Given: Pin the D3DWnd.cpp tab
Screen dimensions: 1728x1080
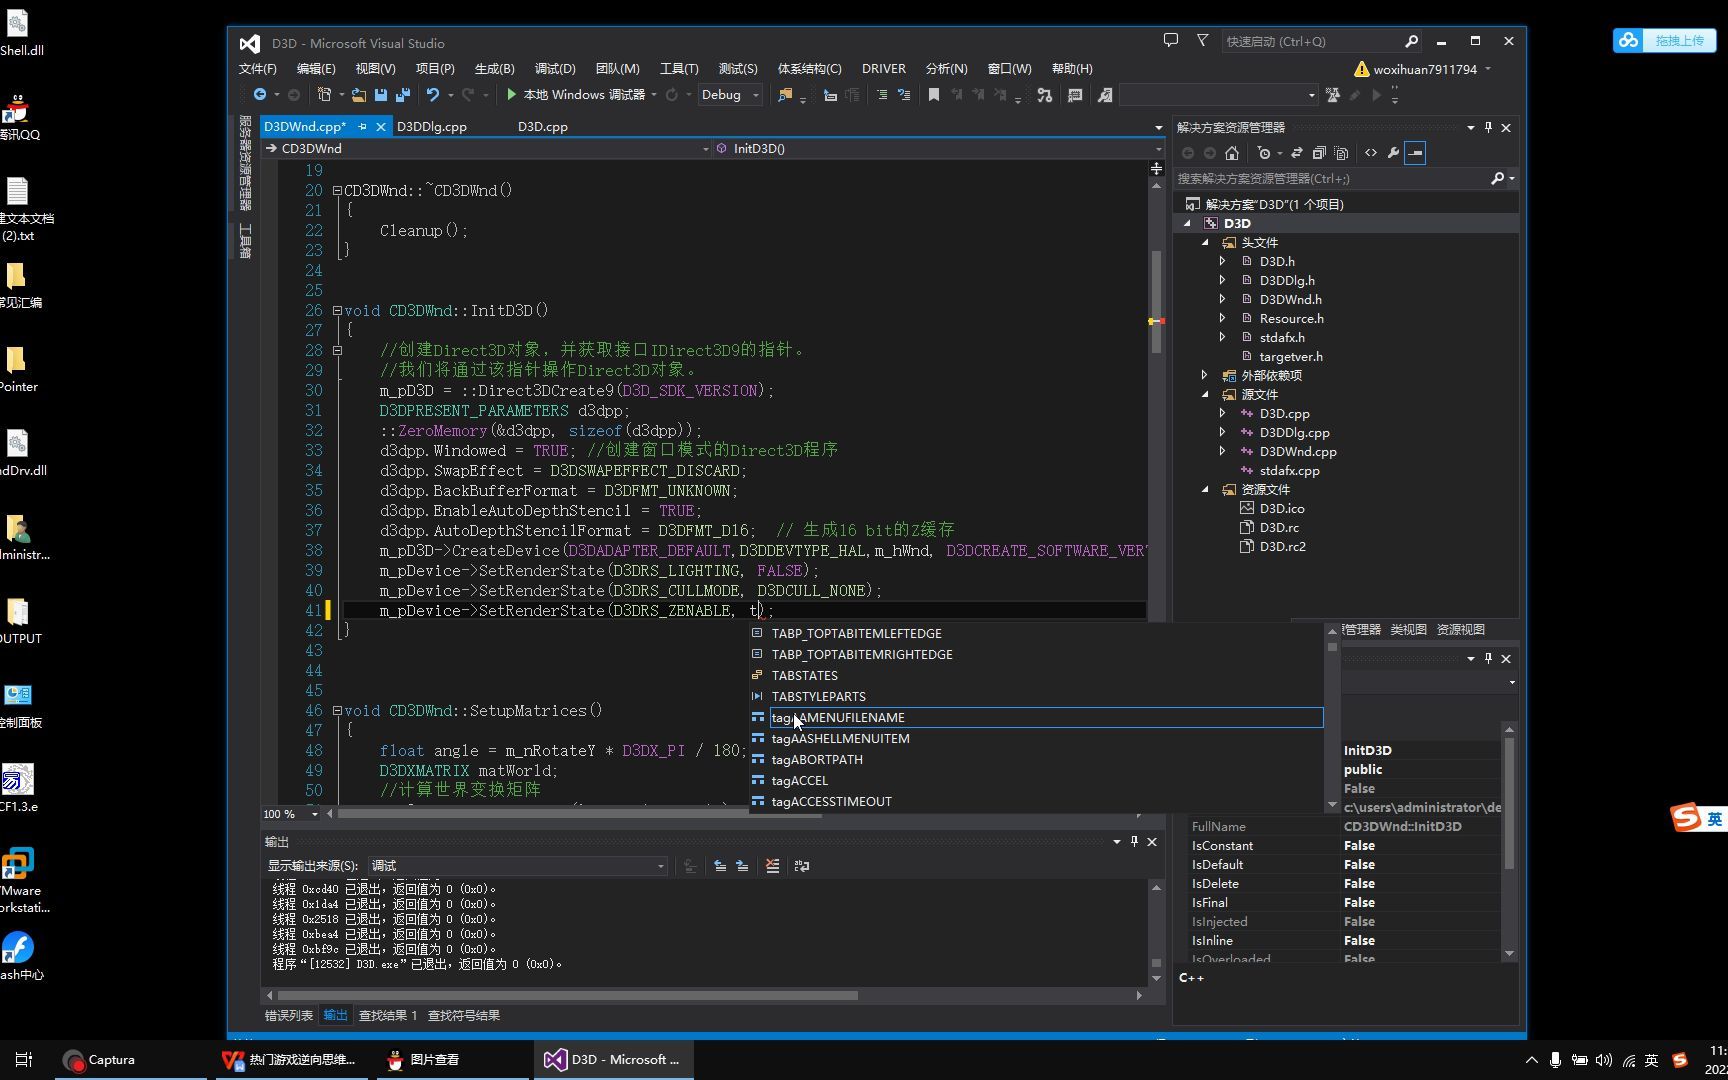Looking at the screenshot, I should pyautogui.click(x=363, y=127).
